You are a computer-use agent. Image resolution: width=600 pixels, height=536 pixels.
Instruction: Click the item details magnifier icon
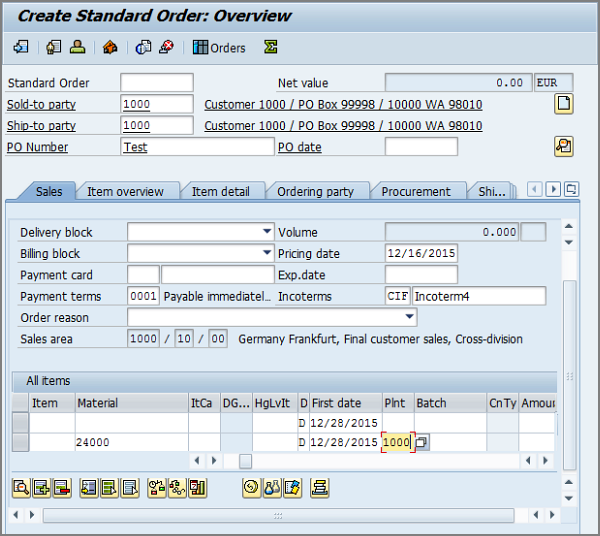[20, 488]
